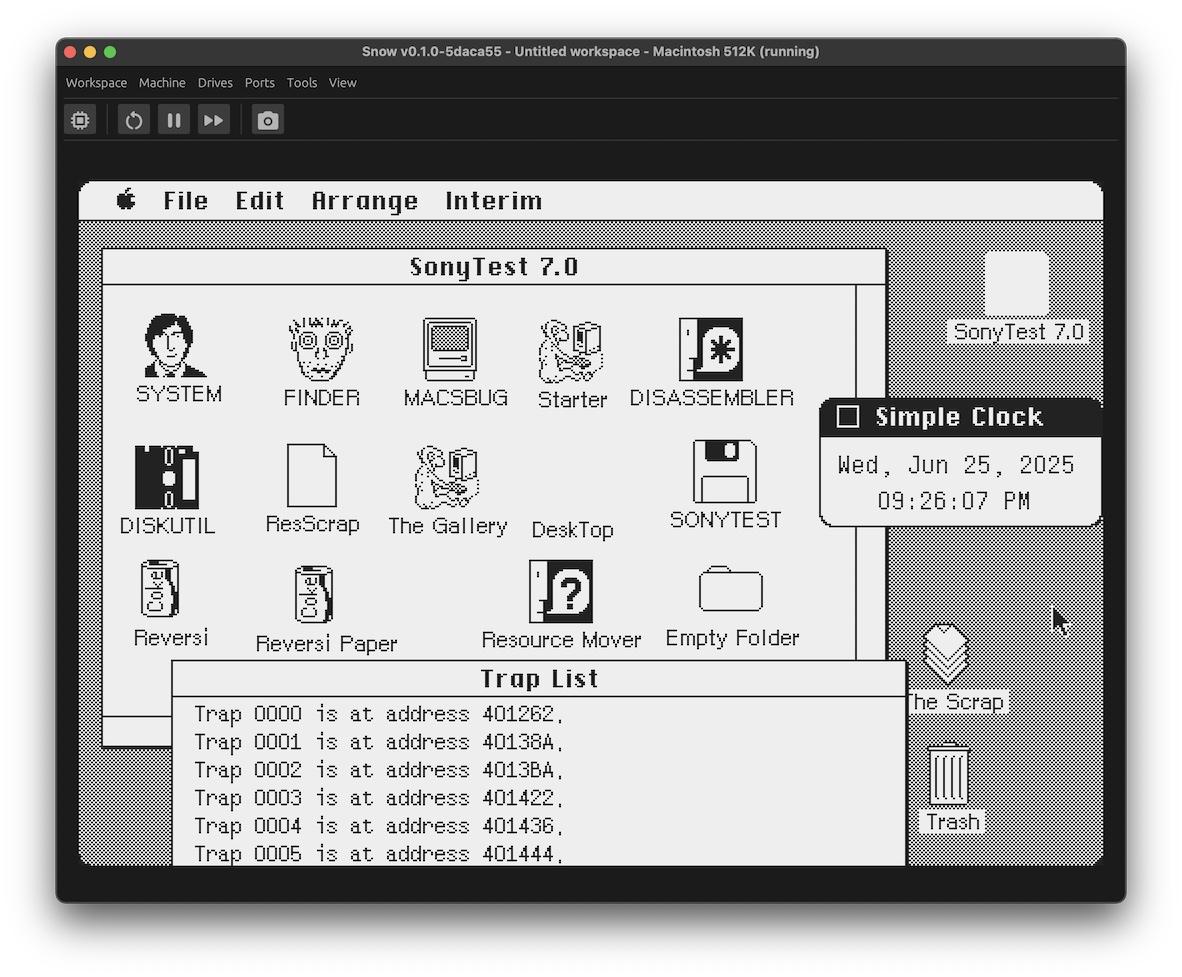1182x977 pixels.
Task: Open the Mac File menu
Action: click(x=185, y=201)
